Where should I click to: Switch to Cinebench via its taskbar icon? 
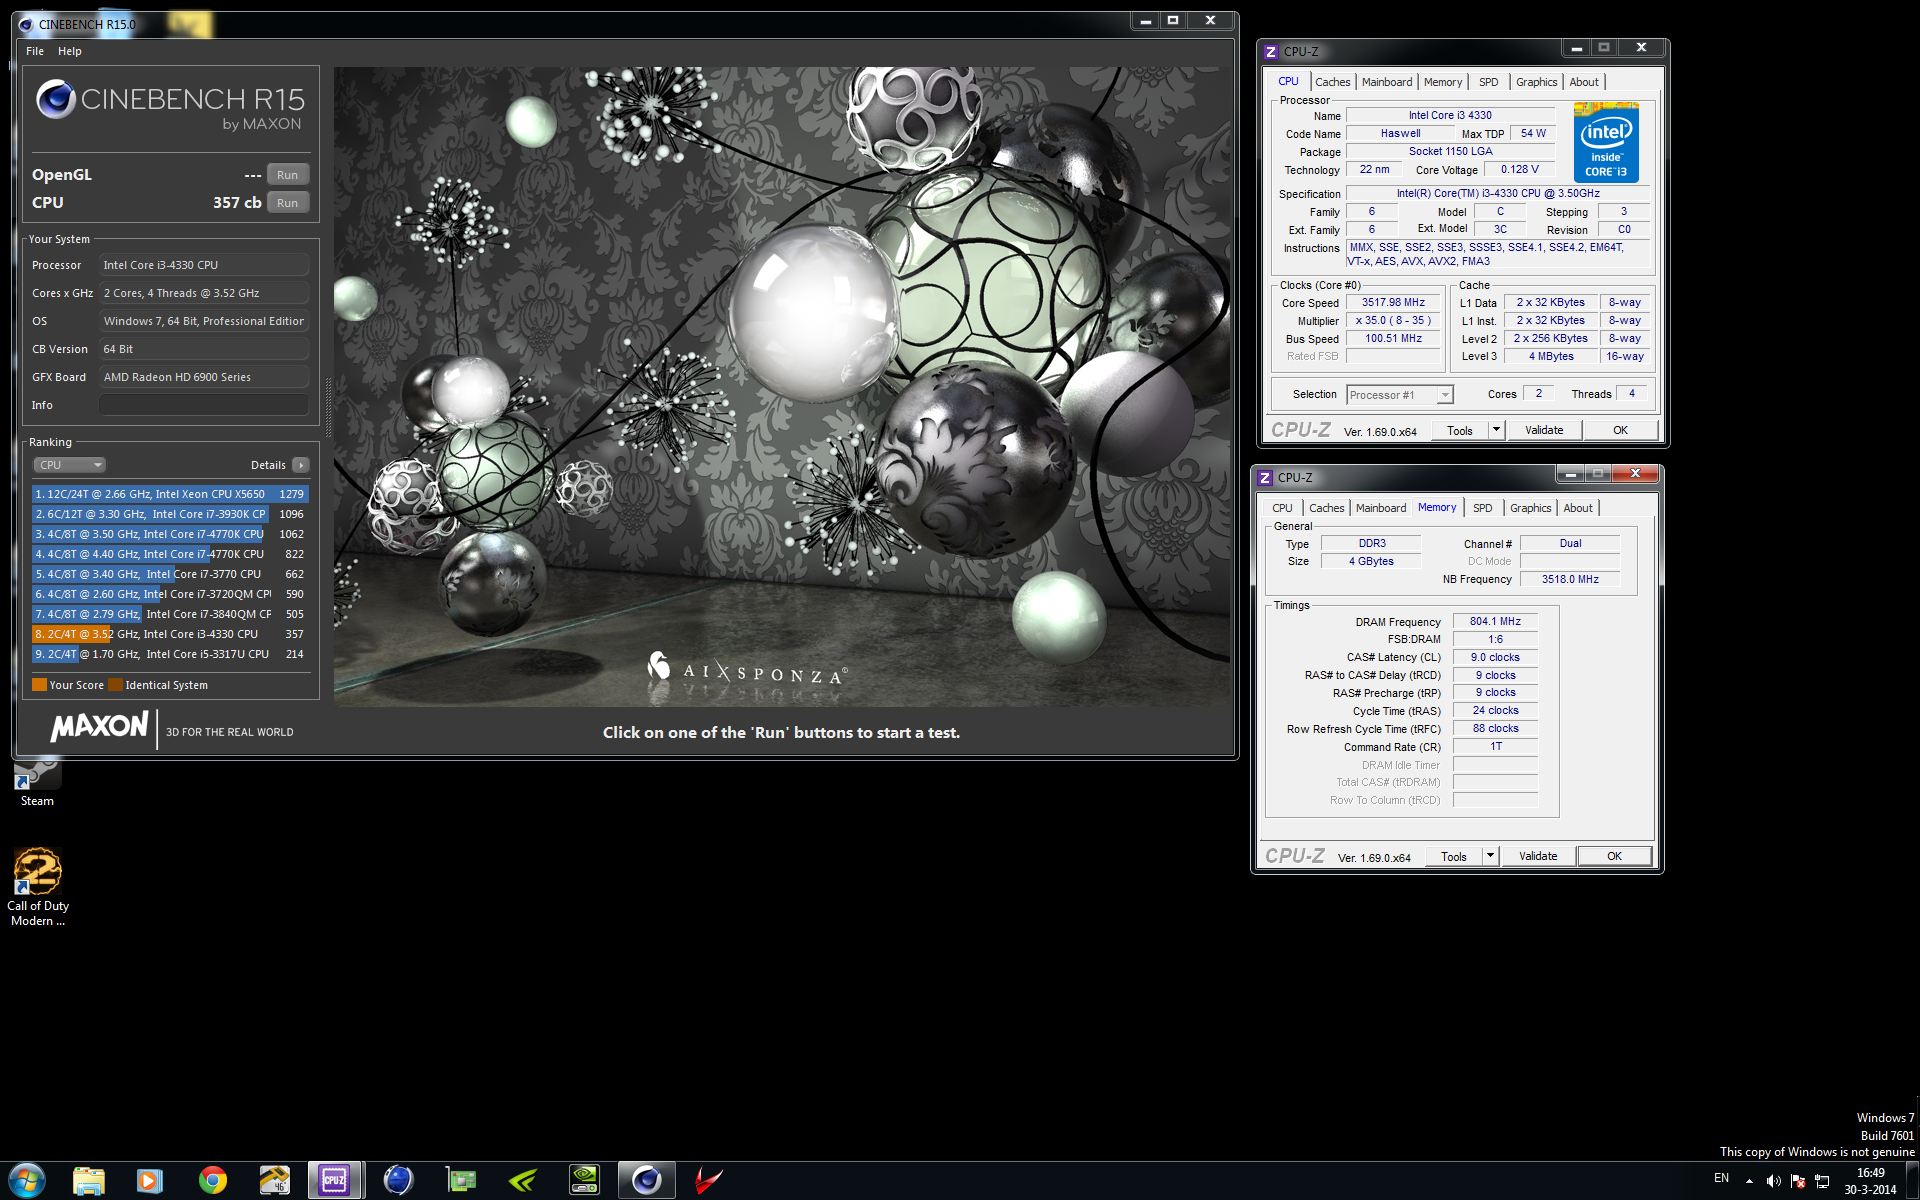point(646,1181)
